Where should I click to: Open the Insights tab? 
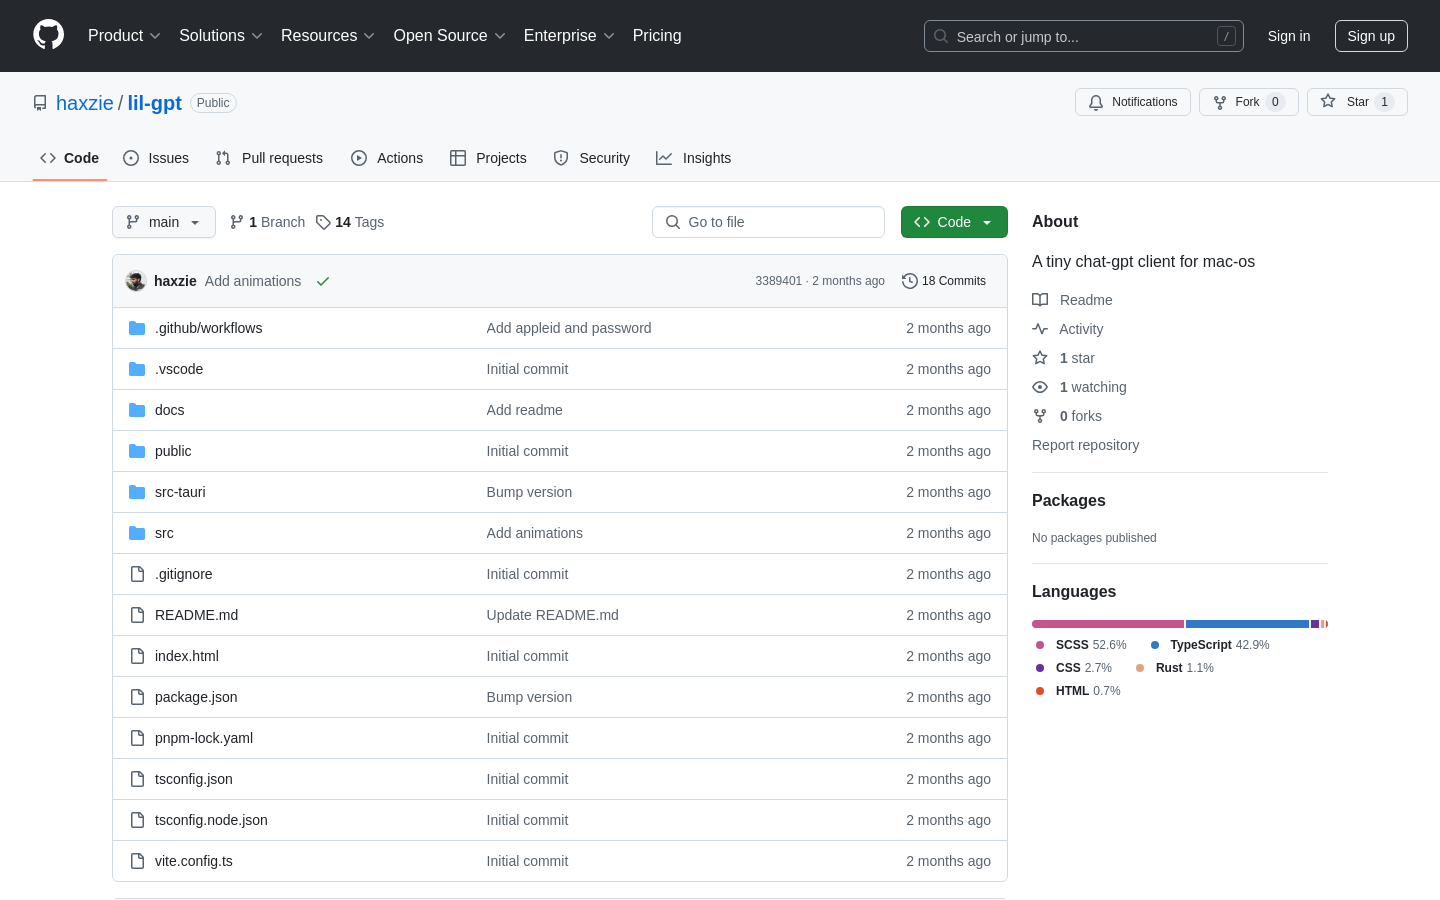694,158
